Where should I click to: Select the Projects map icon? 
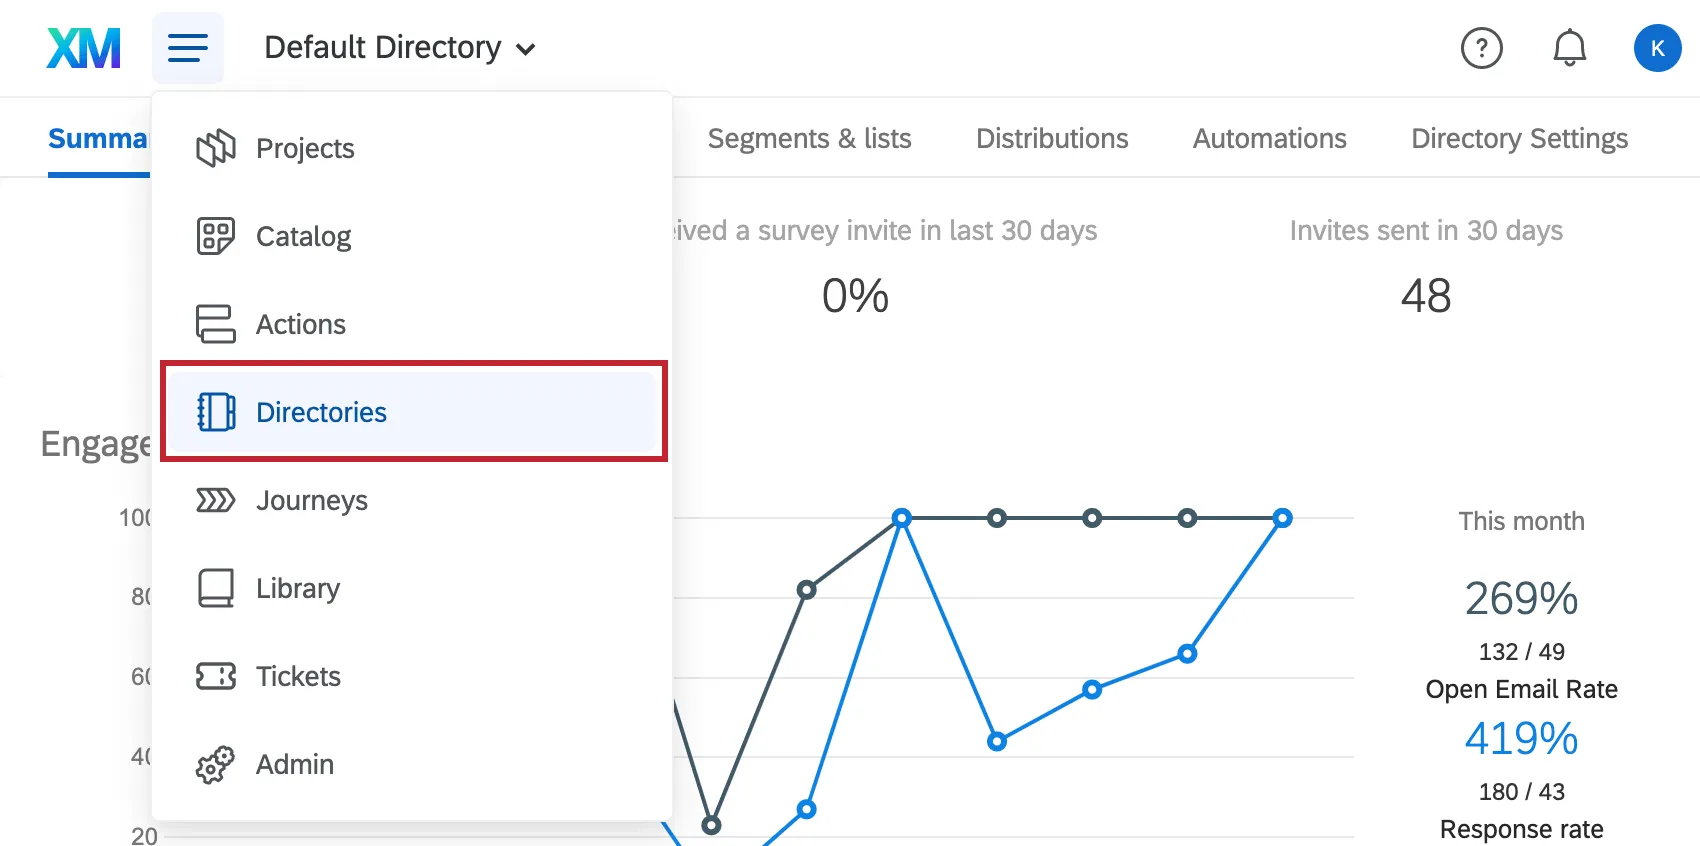pos(216,148)
